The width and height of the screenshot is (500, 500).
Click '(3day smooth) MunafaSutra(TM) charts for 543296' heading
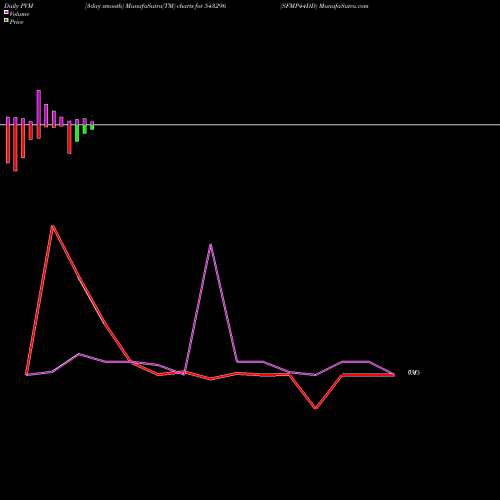(155, 6)
